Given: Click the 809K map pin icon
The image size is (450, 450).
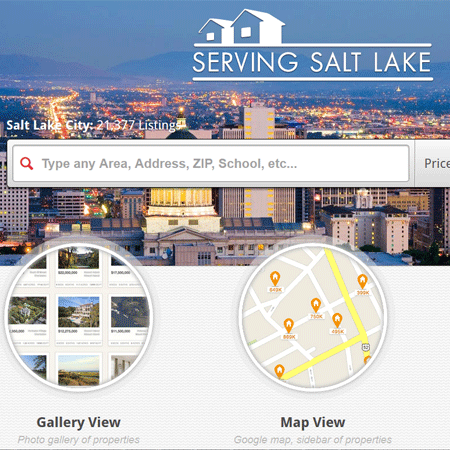Looking at the screenshot, I should tap(288, 326).
